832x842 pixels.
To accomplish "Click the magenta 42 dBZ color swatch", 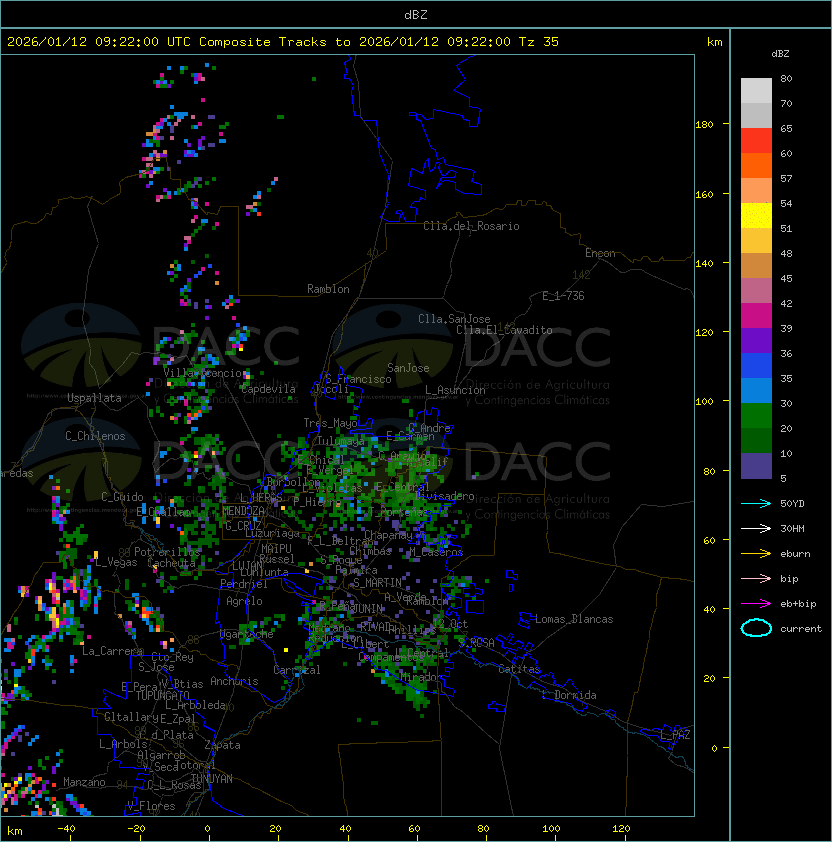I will tap(756, 316).
